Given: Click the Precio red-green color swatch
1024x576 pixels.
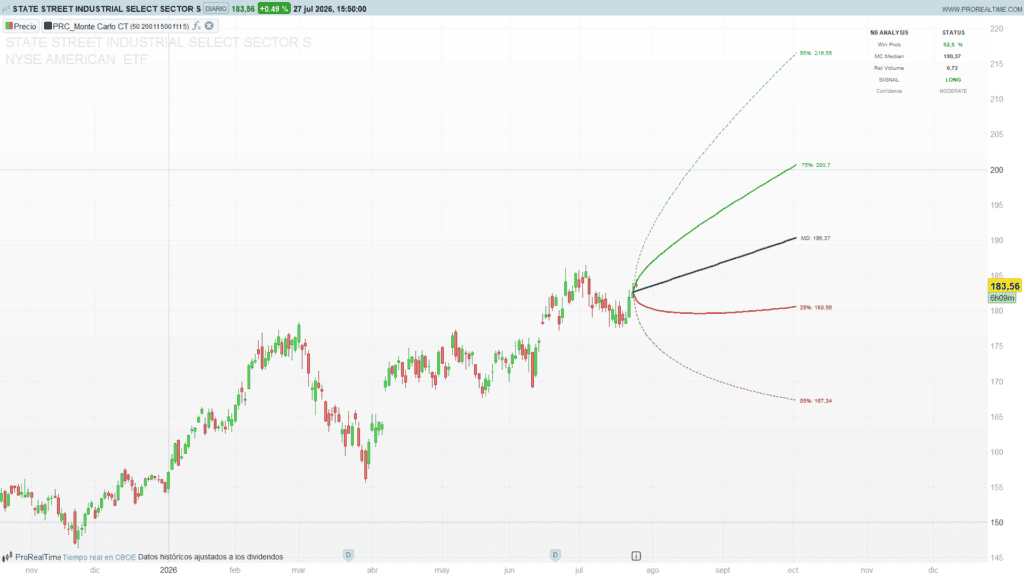Looking at the screenshot, I should point(9,26).
